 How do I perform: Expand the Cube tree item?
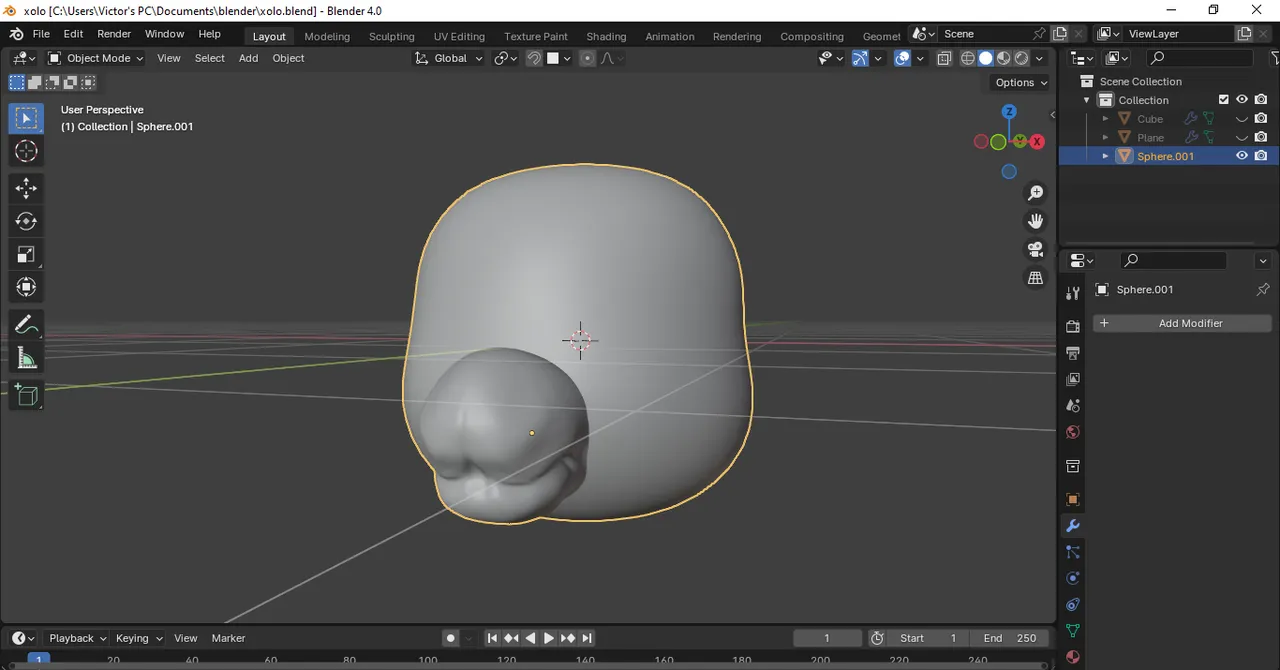(1105, 119)
